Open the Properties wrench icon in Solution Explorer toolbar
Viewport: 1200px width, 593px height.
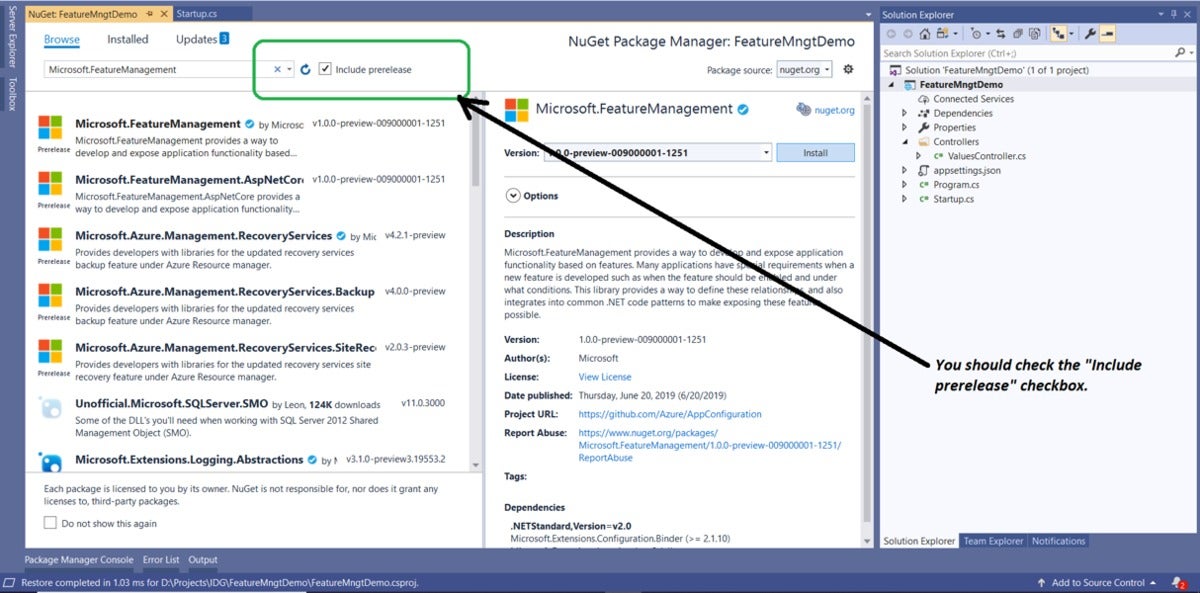point(1090,34)
